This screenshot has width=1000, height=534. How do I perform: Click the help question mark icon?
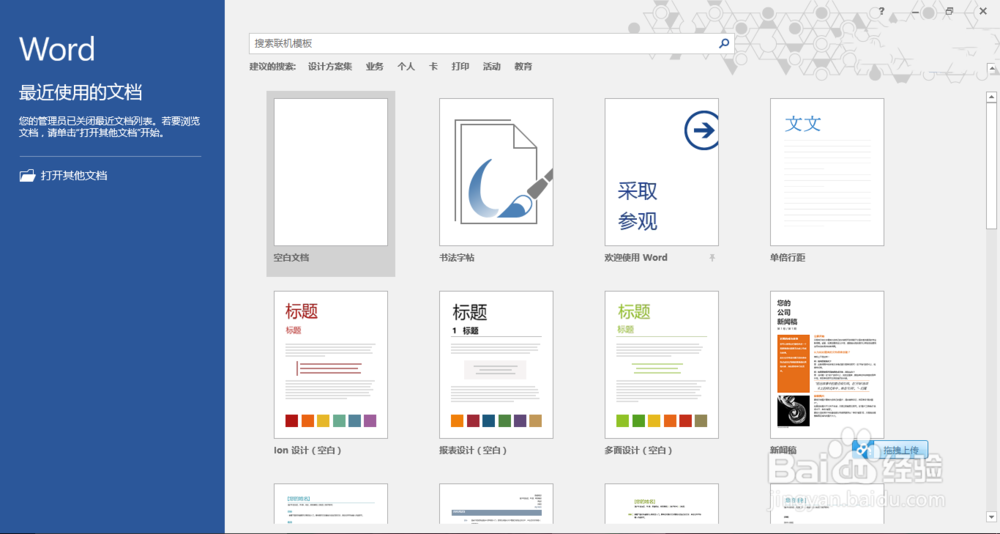click(x=882, y=11)
